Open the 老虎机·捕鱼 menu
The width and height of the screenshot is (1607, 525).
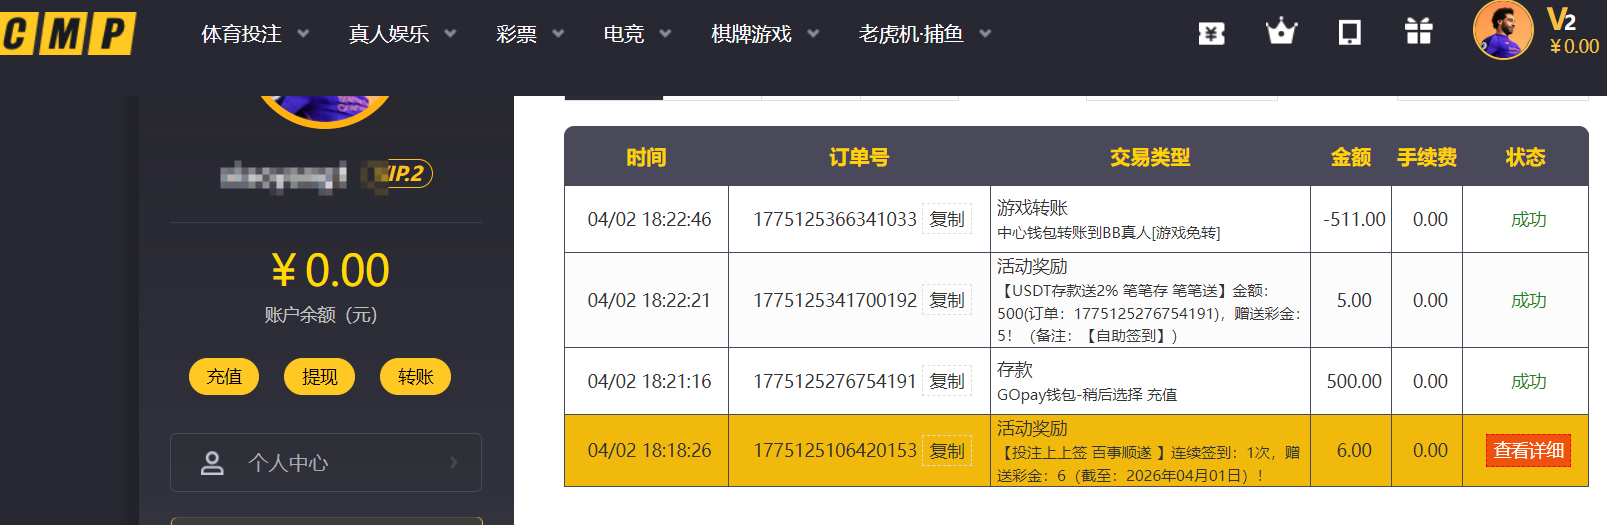(911, 34)
